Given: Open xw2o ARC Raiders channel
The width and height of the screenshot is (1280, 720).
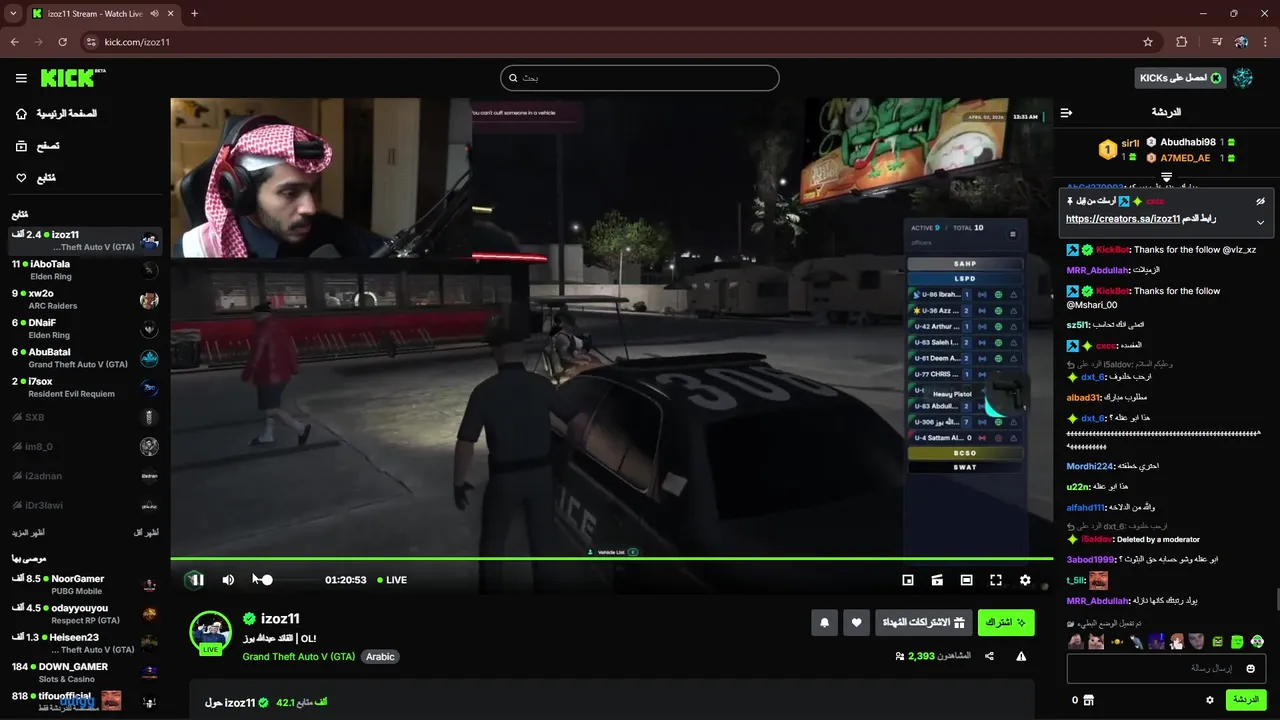Looking at the screenshot, I should click(x=85, y=299).
